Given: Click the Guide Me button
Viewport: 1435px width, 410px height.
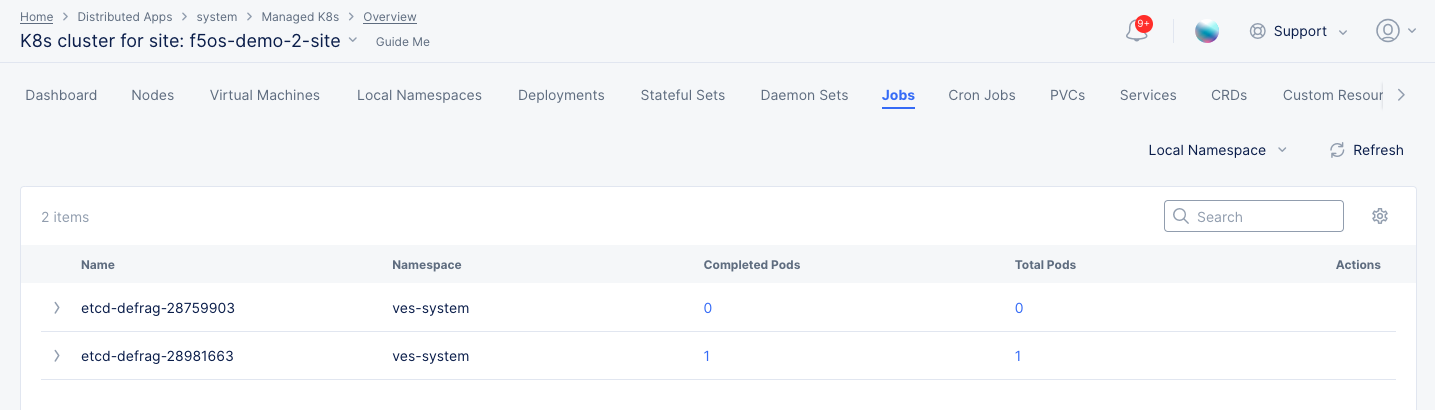Looking at the screenshot, I should pos(402,42).
